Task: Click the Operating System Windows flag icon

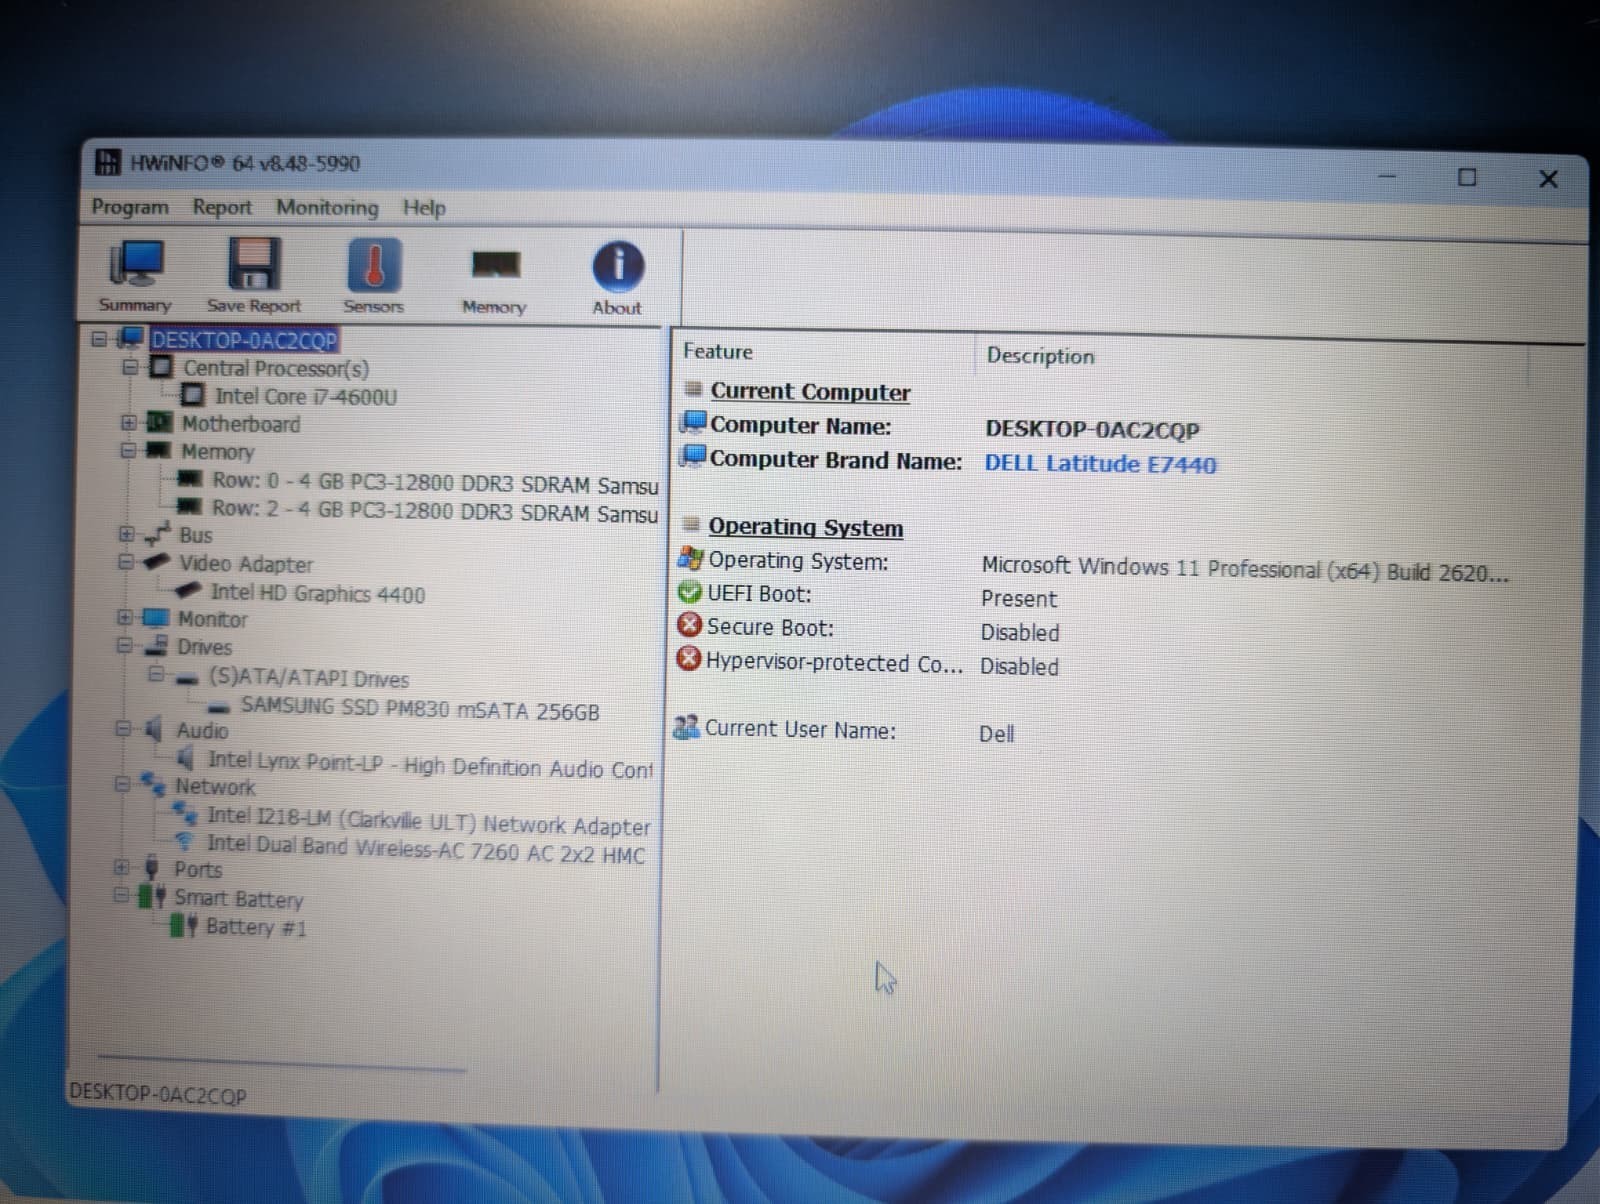Action: [x=690, y=558]
